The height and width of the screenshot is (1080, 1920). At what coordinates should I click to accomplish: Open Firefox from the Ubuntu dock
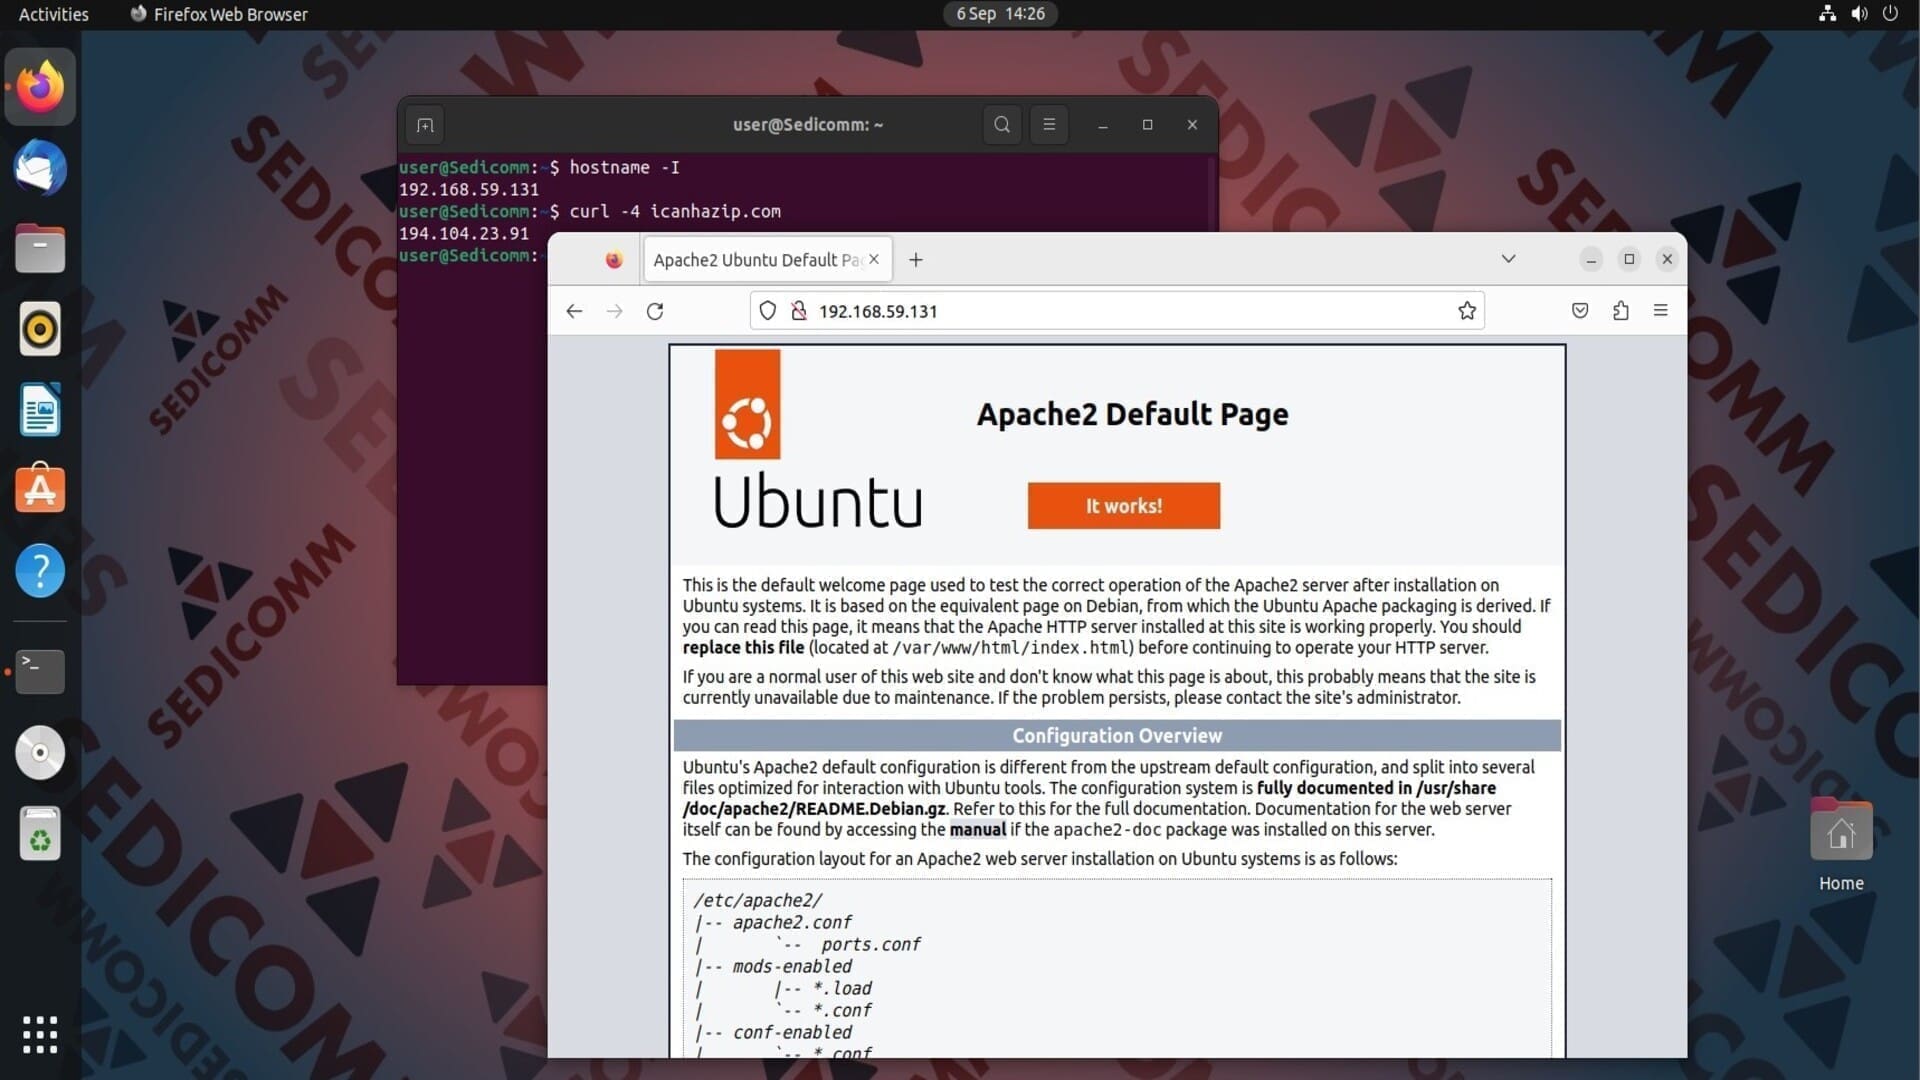coord(40,87)
